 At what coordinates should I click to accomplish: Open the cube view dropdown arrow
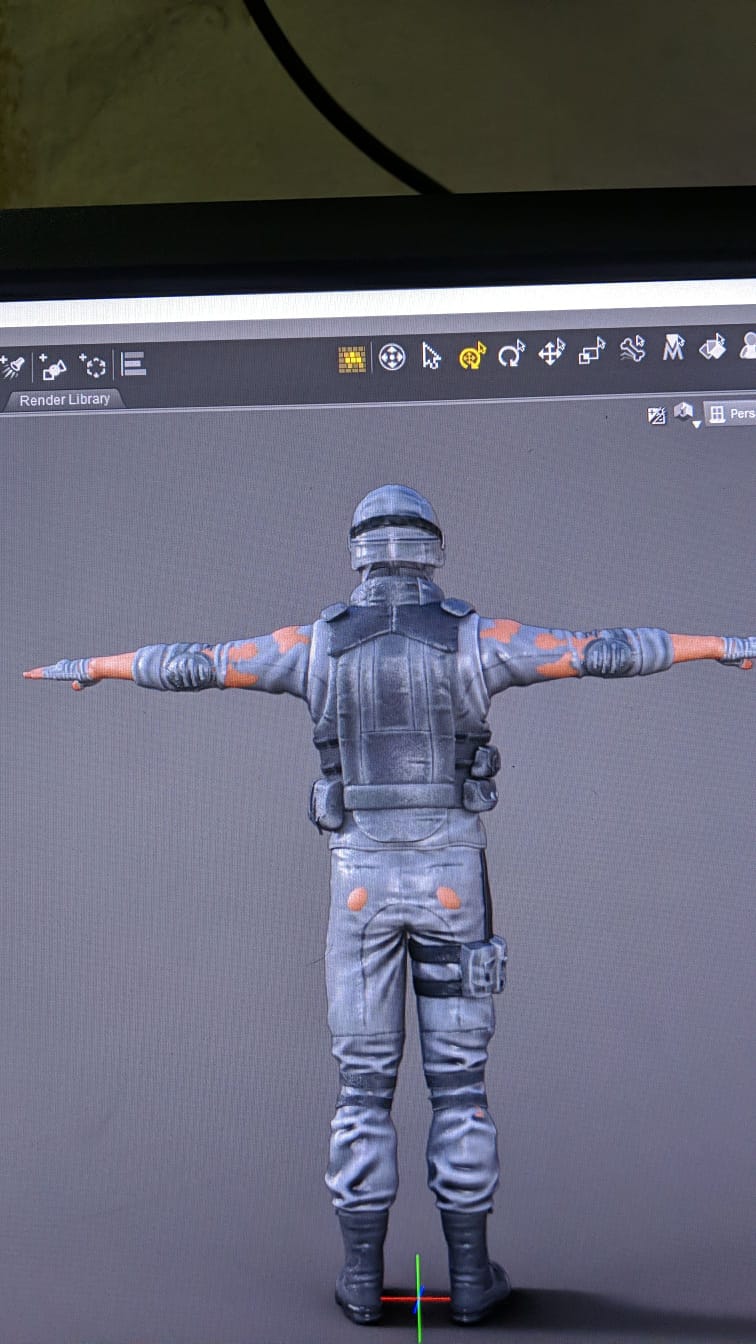coord(697,424)
